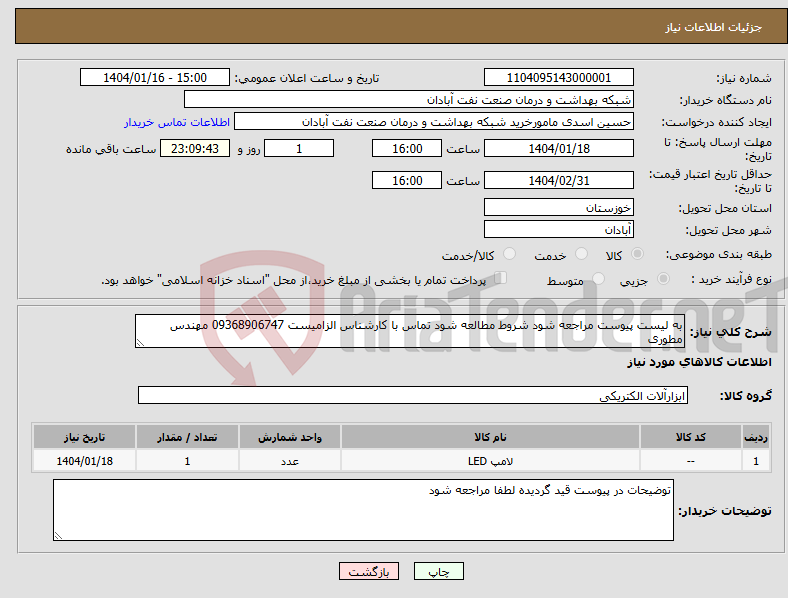This screenshot has height=598, width=788.
Task: Click the شرح کلی نیاز description textarea
Action: 410,331
